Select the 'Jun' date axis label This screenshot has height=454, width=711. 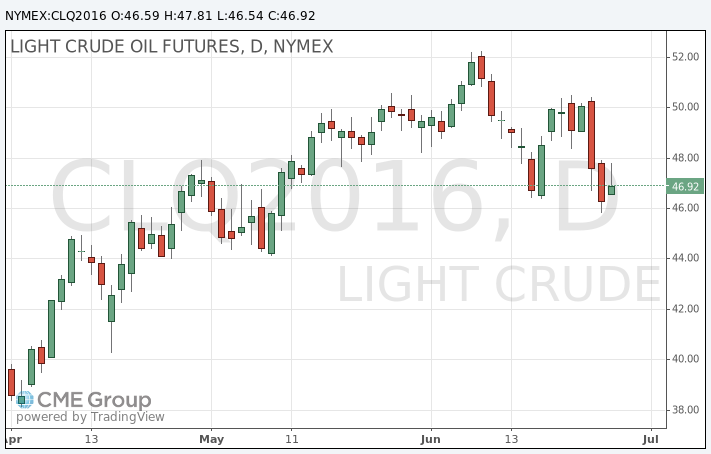click(x=430, y=439)
